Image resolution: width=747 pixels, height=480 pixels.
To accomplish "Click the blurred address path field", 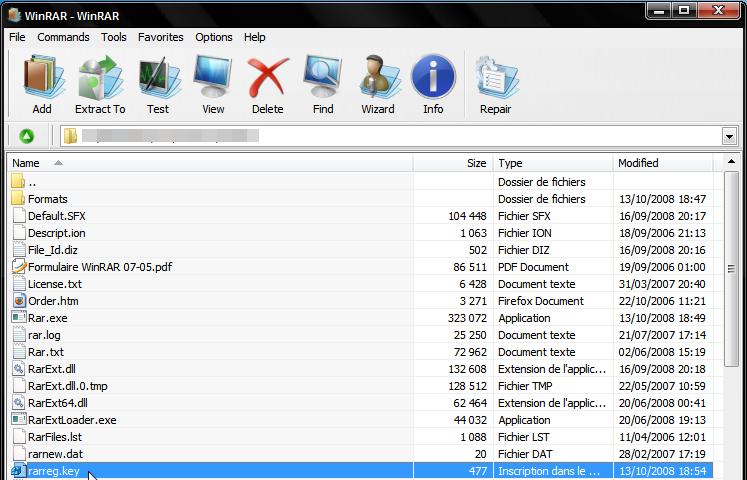I will coord(171,136).
